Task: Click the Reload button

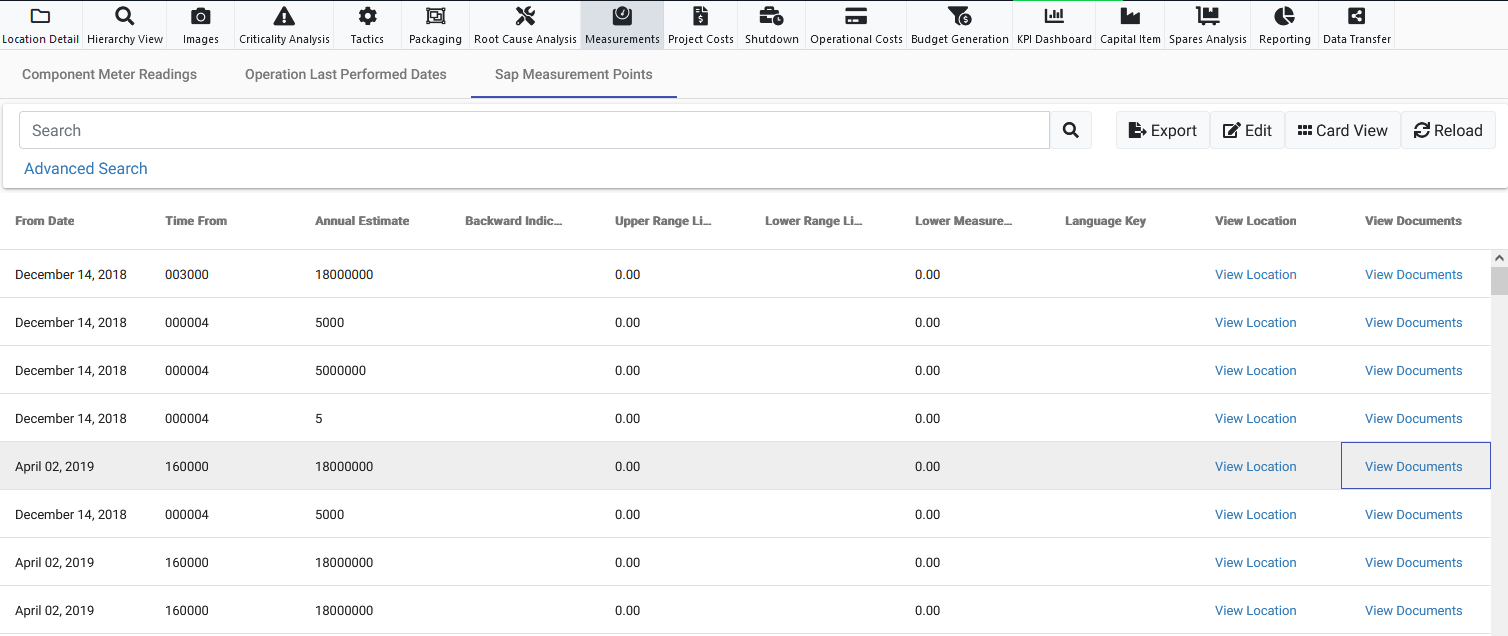Action: pyautogui.click(x=1448, y=130)
